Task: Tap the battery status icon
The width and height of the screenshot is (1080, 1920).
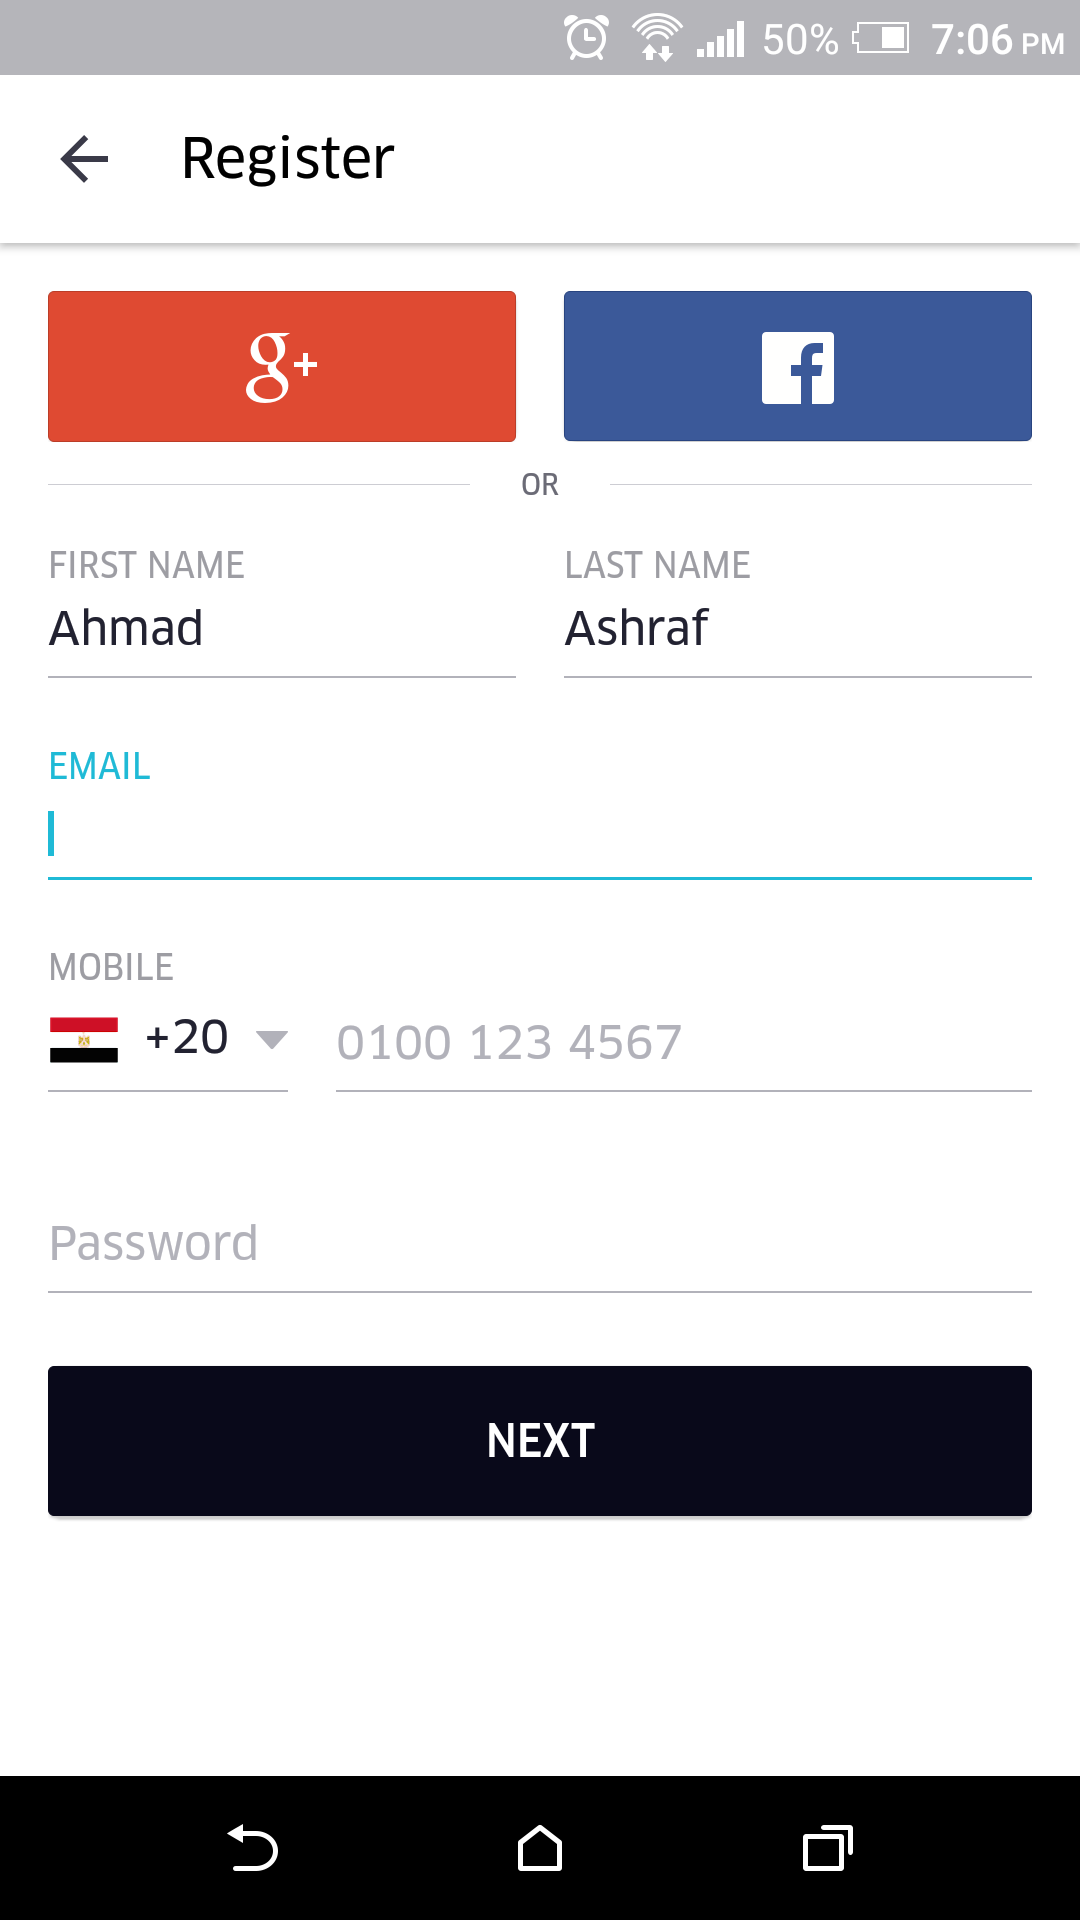Action: coord(881,39)
